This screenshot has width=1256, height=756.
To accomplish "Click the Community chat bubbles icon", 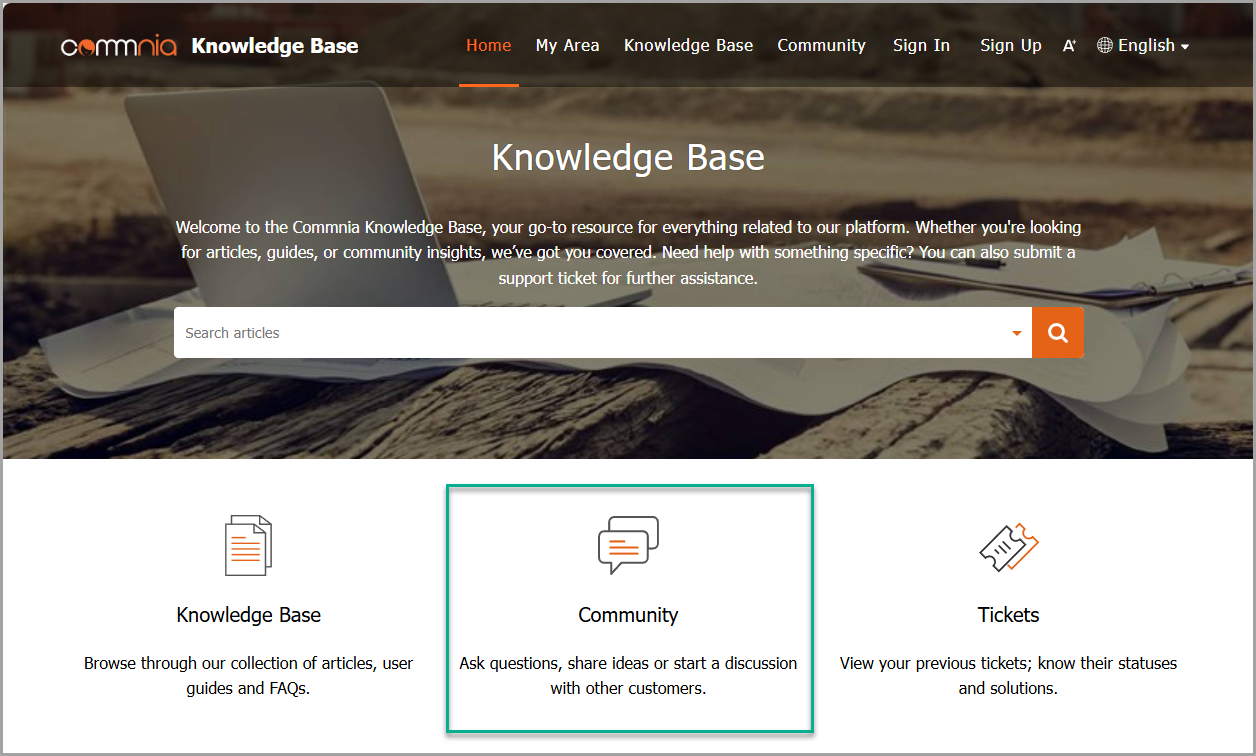I will click(x=628, y=544).
